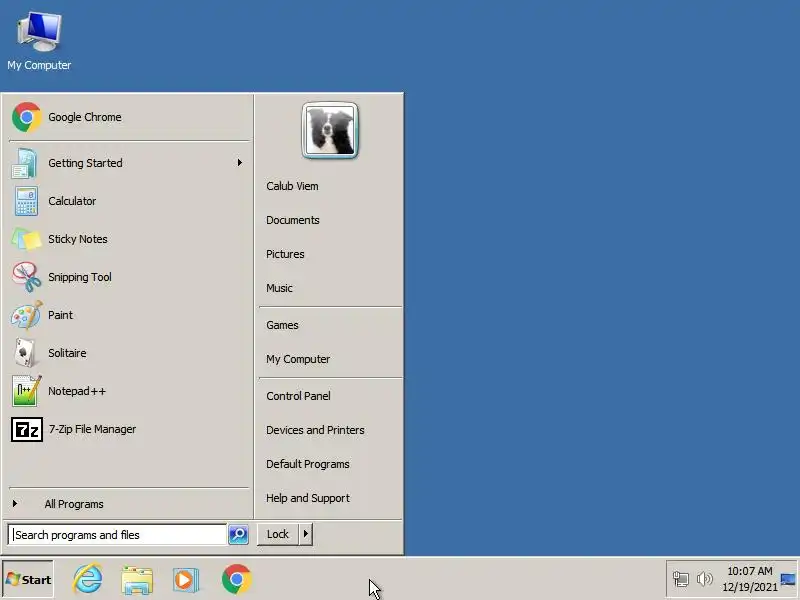Image resolution: width=800 pixels, height=600 pixels.
Task: Open the Google Chrome icon in Start menu
Action: (x=27, y=117)
